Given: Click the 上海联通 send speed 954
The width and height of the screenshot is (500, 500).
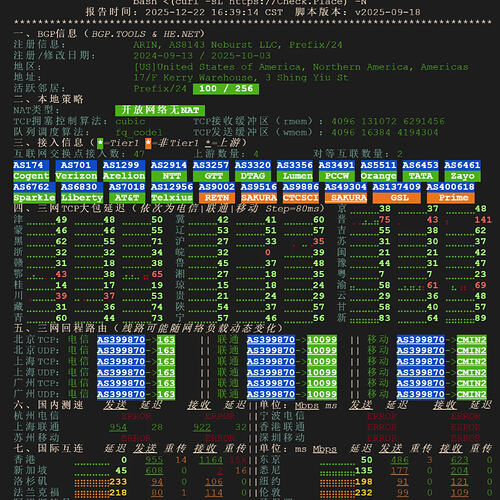Looking at the screenshot, I should pyautogui.click(x=118, y=428).
